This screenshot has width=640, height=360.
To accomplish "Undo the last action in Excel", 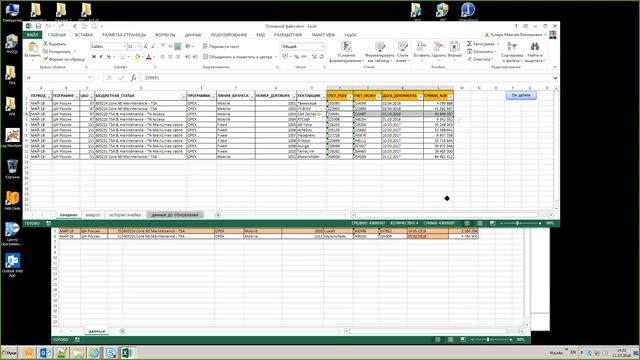I will pyautogui.click(x=48, y=26).
